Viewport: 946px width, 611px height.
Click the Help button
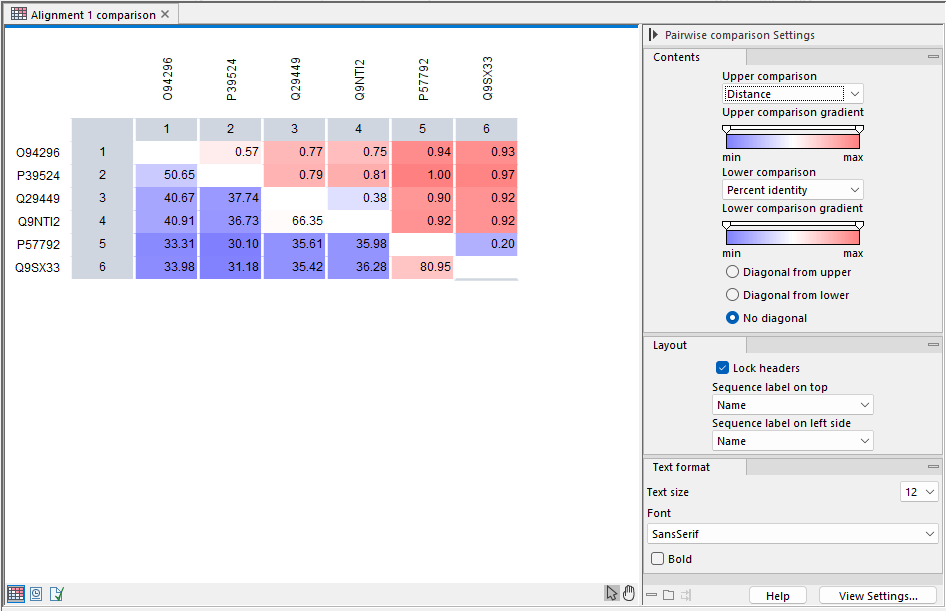point(778,595)
